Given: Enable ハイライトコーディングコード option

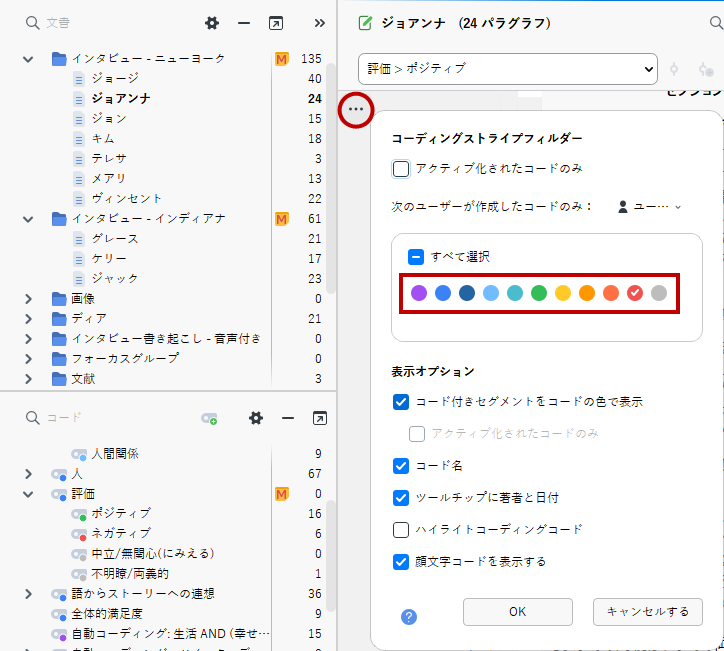Looking at the screenshot, I should (401, 530).
